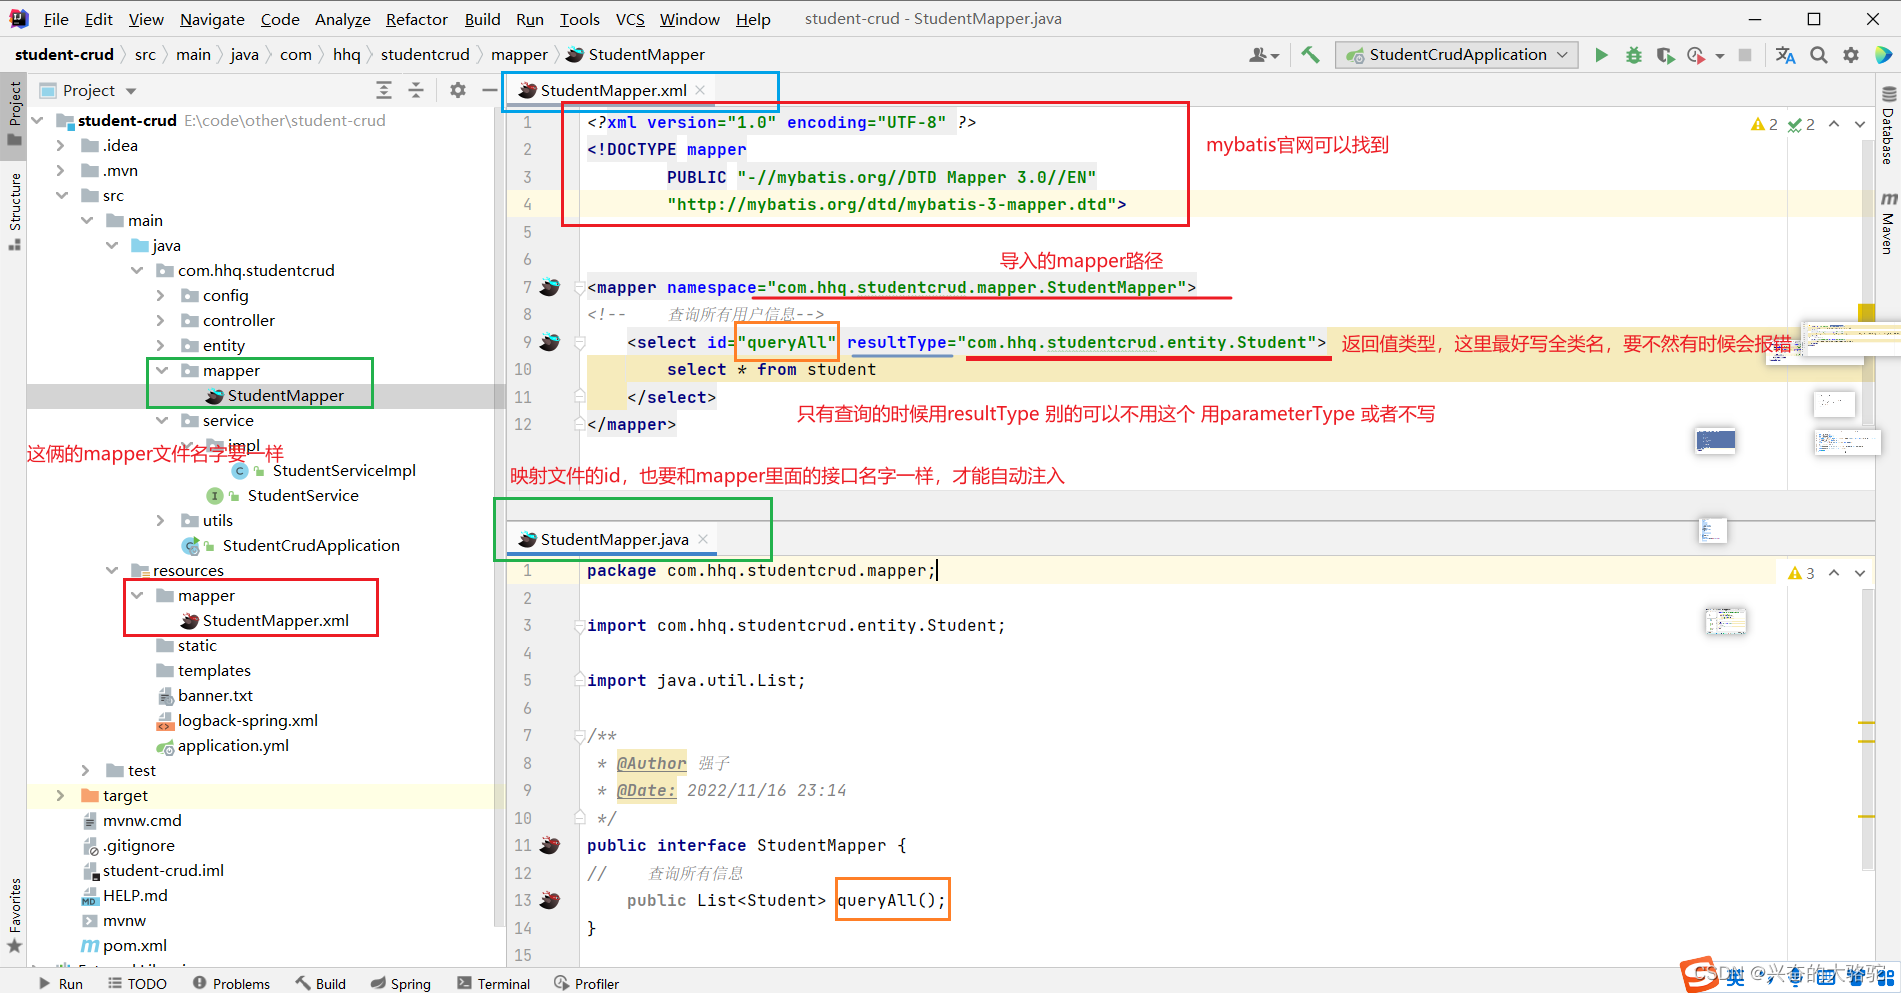The width and height of the screenshot is (1901, 993).
Task: Select the Spring tool window icon
Action: pos(400,983)
